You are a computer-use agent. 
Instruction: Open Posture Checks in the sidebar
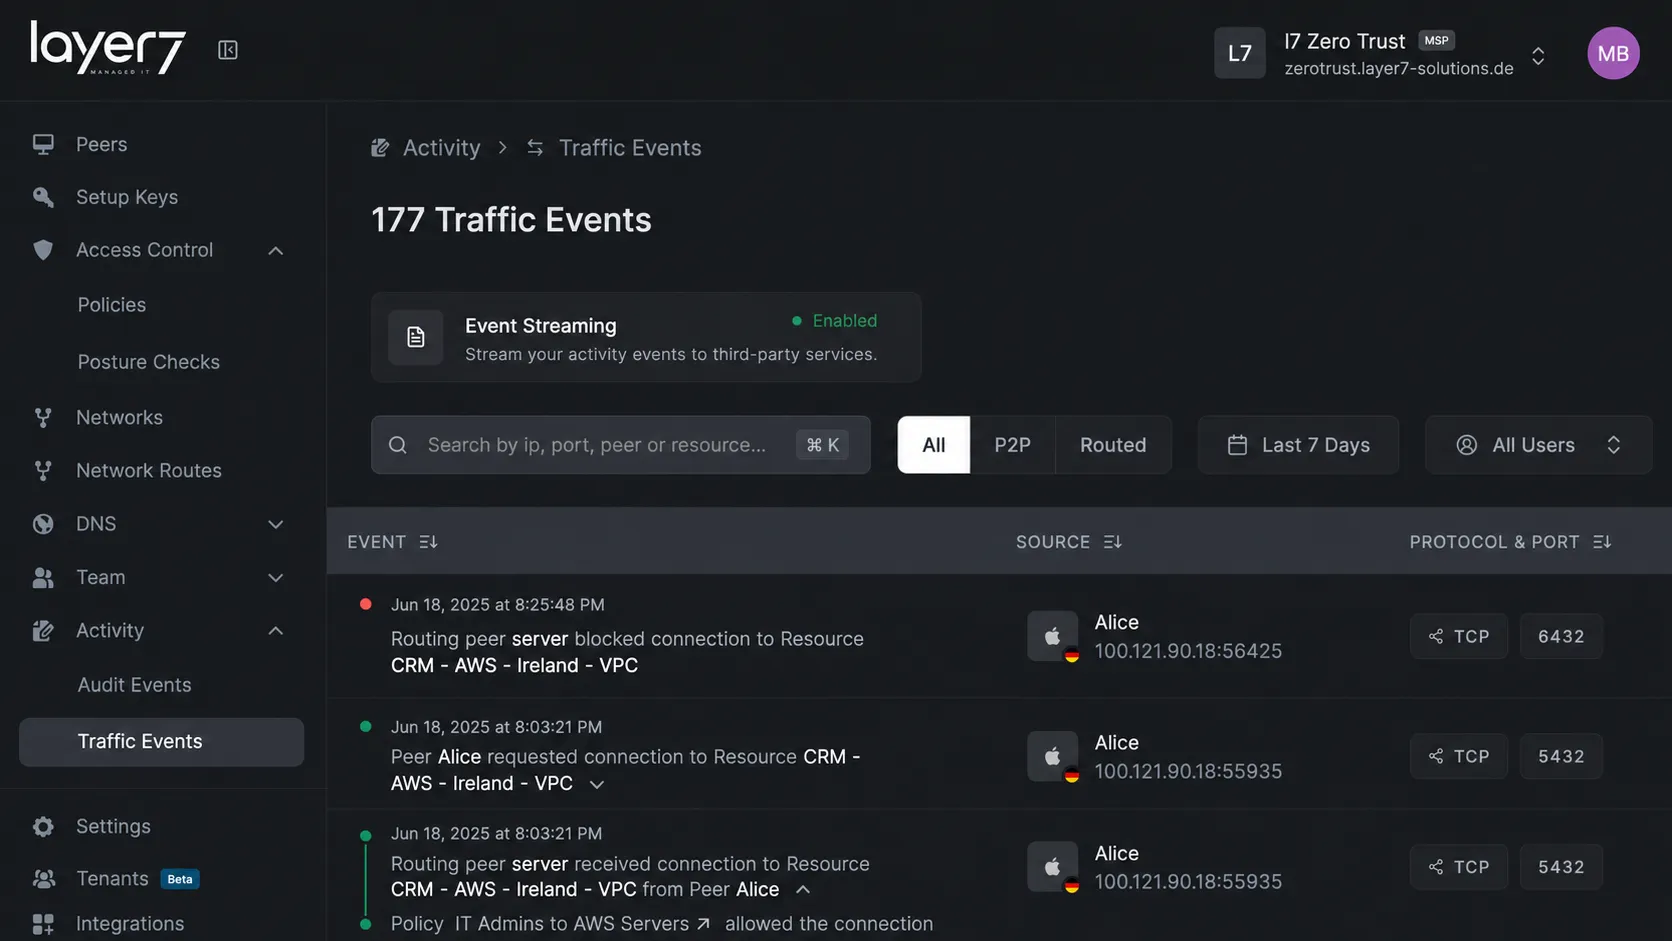click(x=149, y=362)
